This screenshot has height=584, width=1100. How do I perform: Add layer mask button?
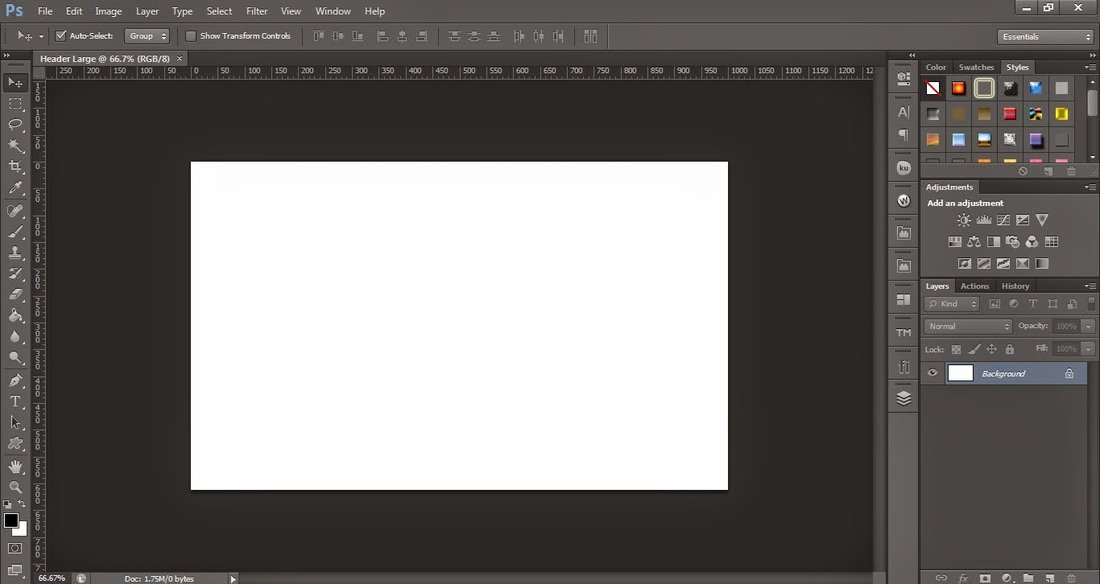pyautogui.click(x=985, y=578)
